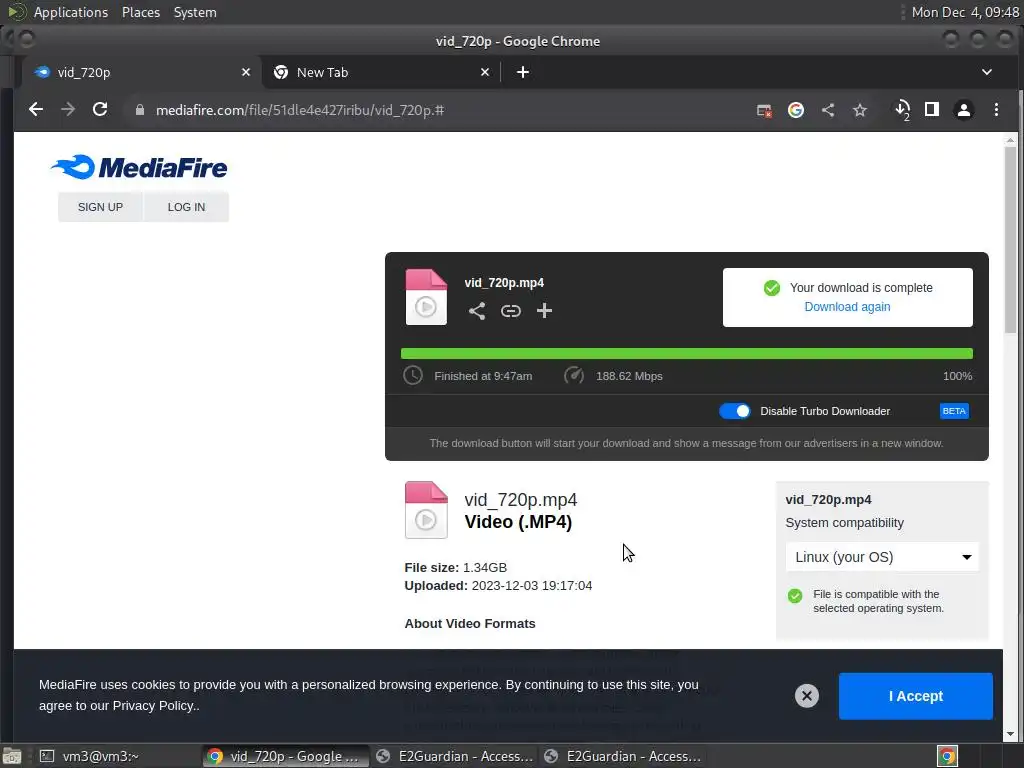
Task: Select second E2Guardian taskbar window
Action: (623, 756)
